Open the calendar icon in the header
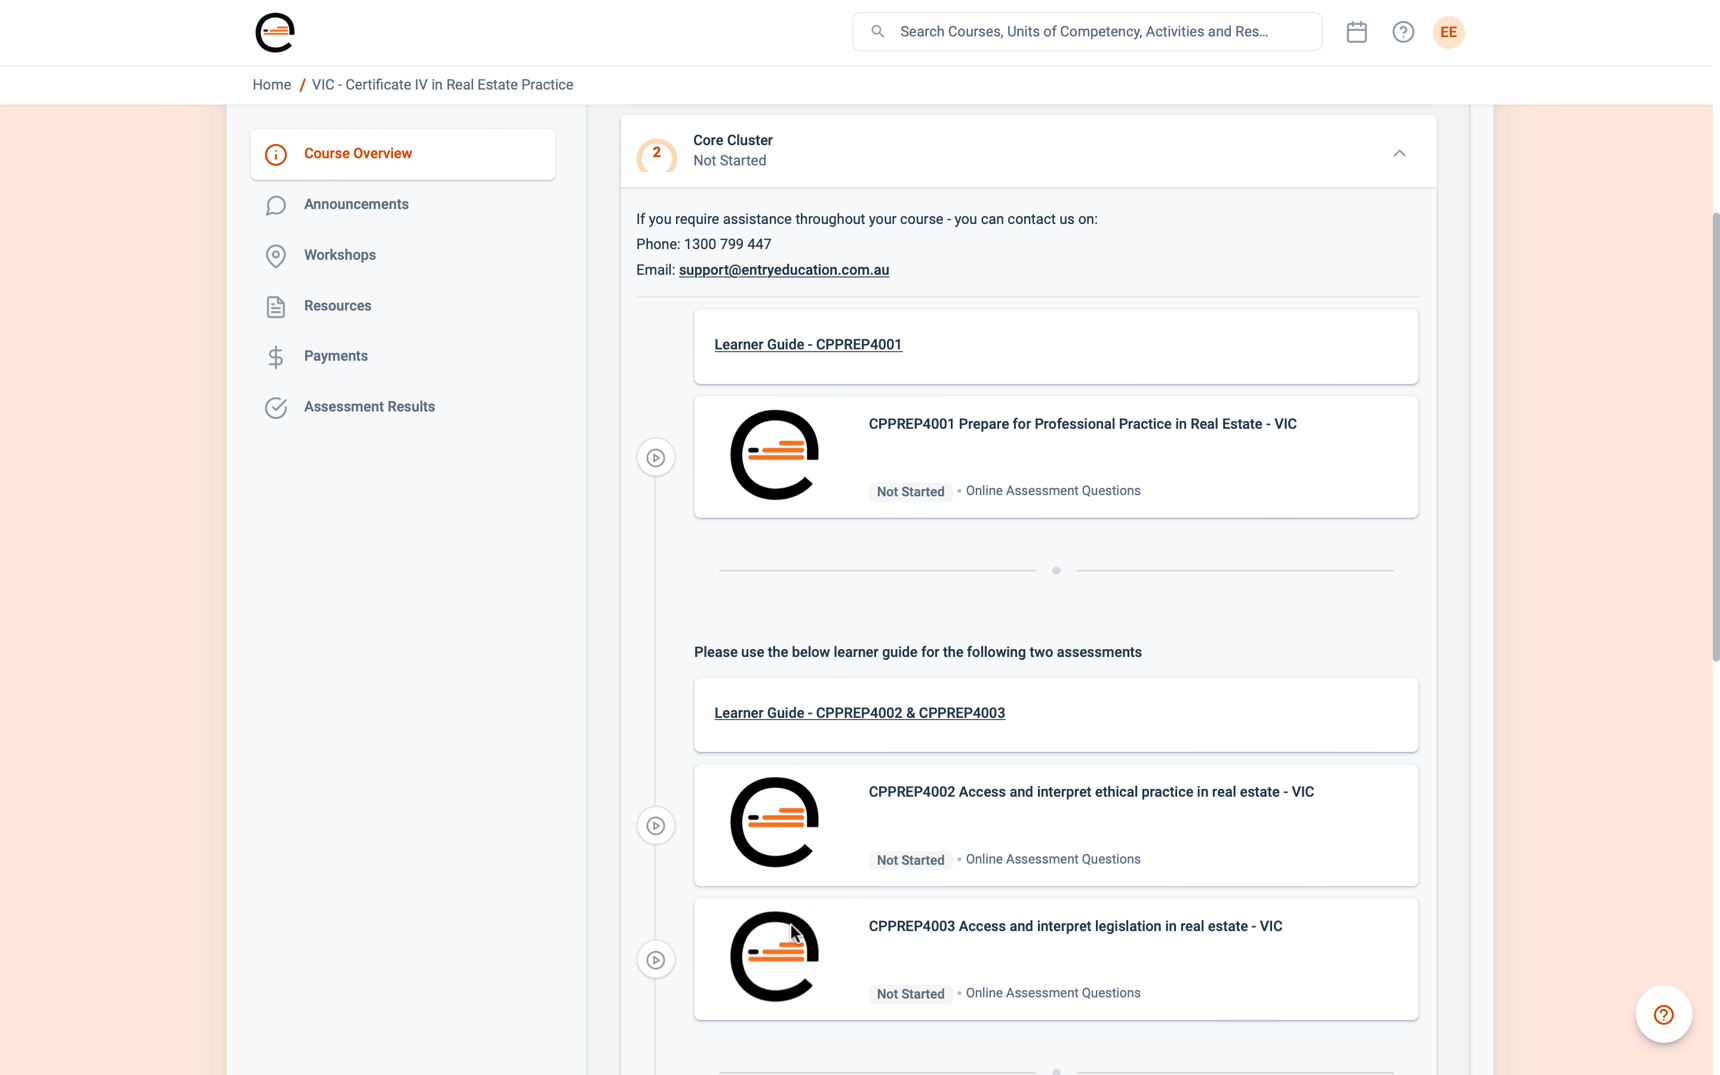This screenshot has height=1075, width=1720. point(1356,32)
